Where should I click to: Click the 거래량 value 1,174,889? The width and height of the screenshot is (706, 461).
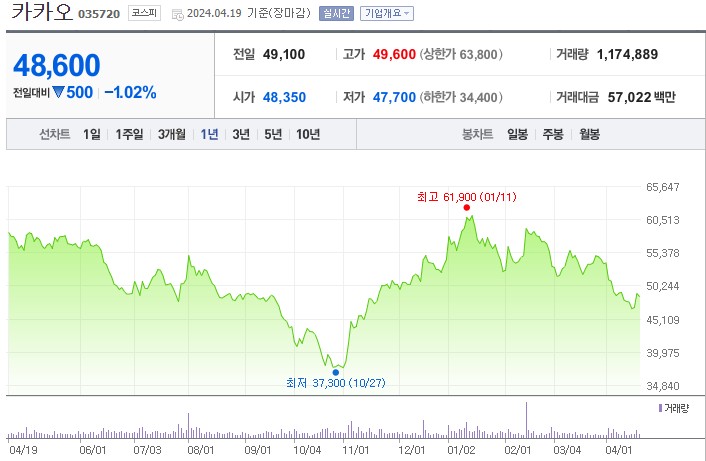(x=627, y=54)
